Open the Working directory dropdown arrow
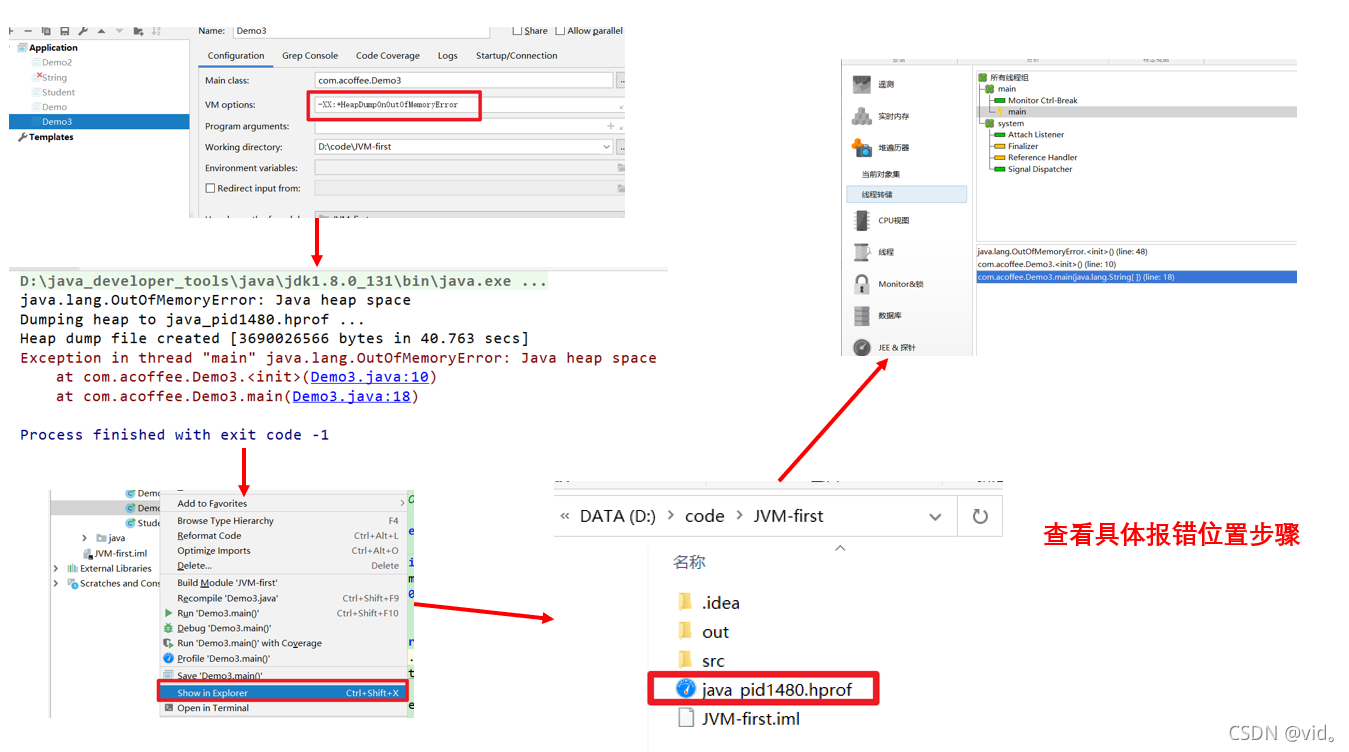 pos(606,147)
